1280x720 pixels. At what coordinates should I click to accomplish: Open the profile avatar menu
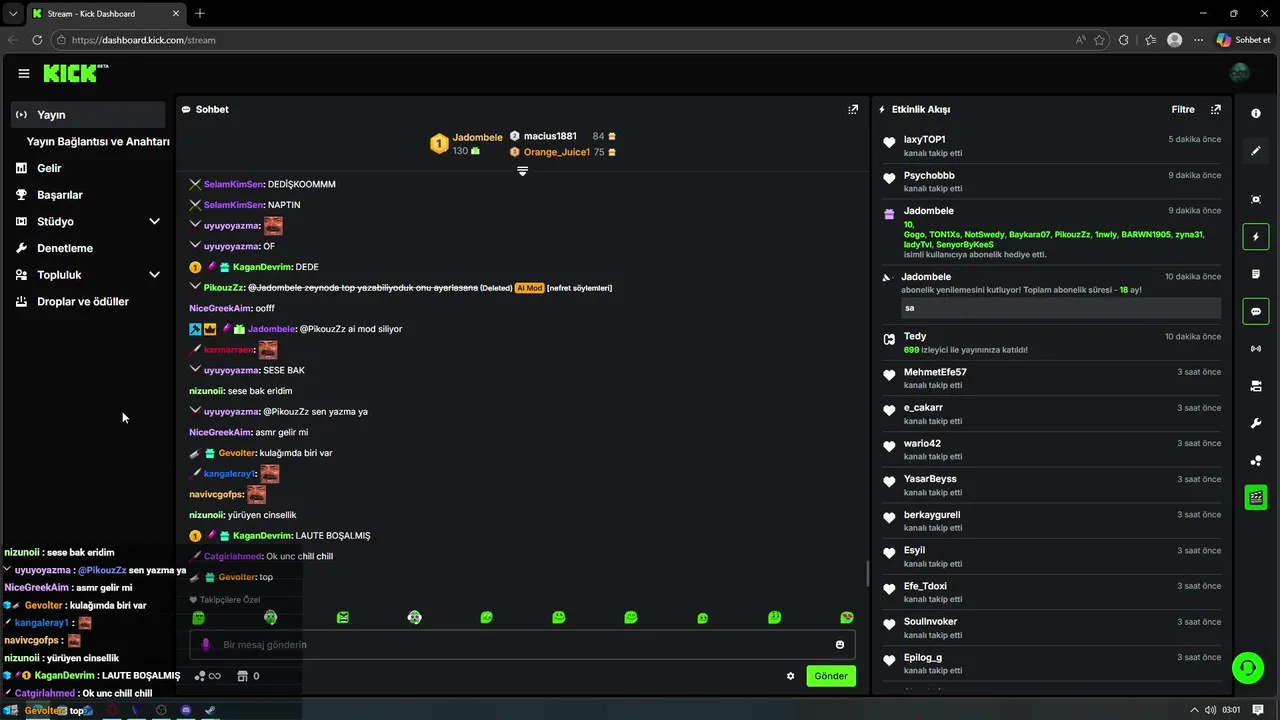click(1239, 73)
